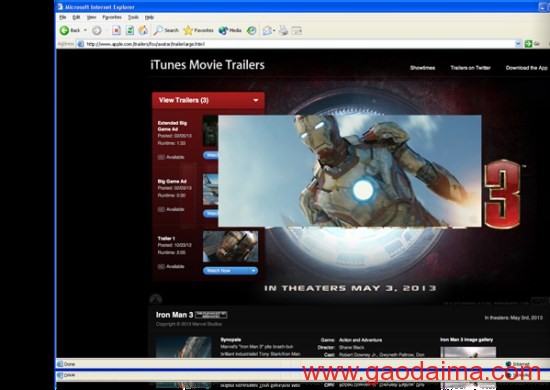The image size is (550, 390).
Task: Click the address bar URL field
Action: [x=298, y=44]
